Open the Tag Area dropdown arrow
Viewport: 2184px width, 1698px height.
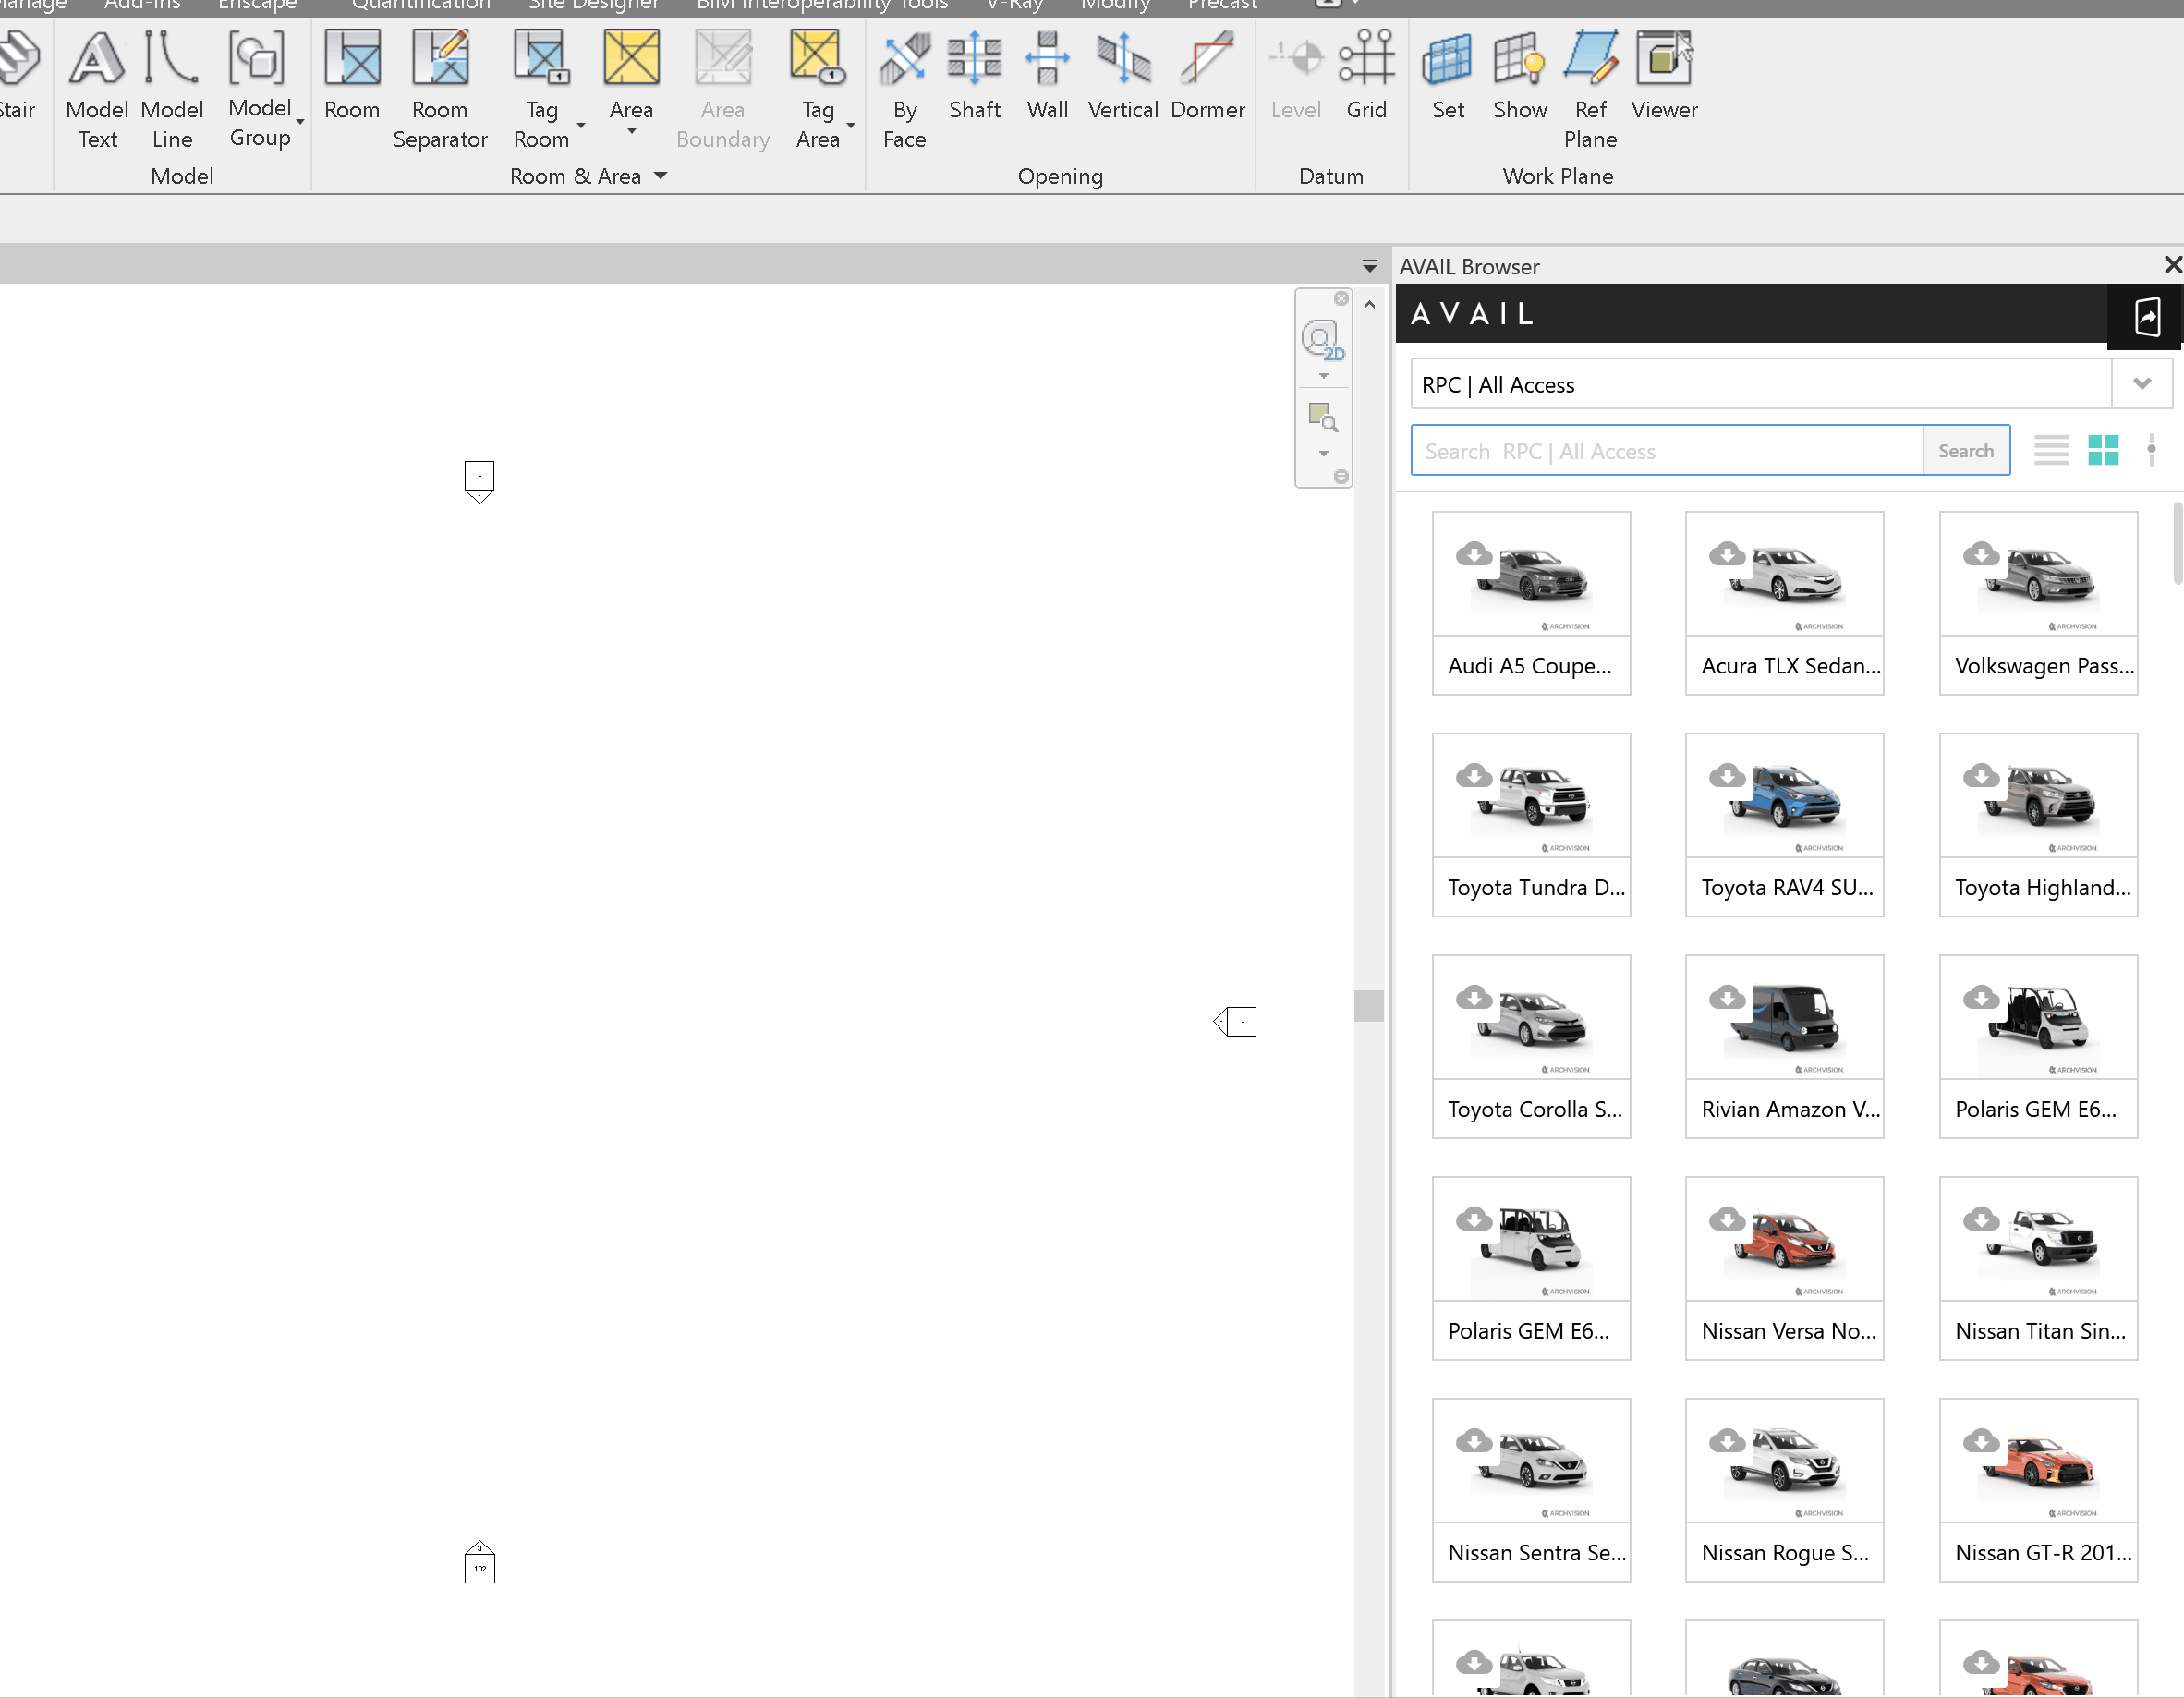(851, 125)
